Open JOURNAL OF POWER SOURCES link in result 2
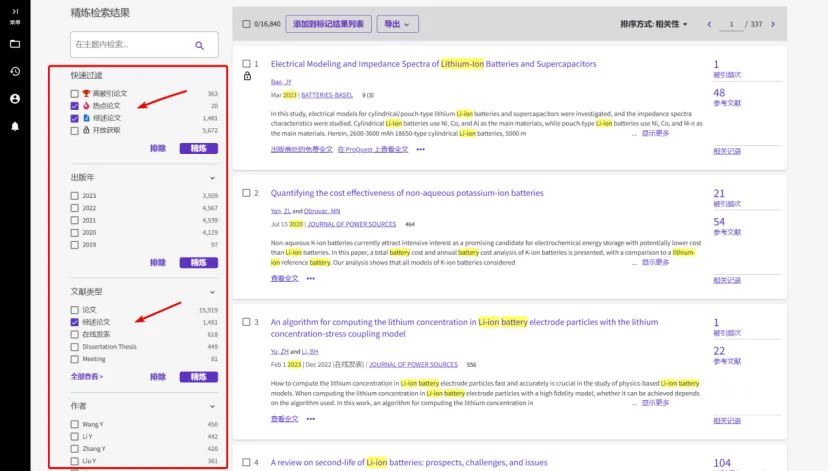Screen dimensions: 829x471 (352, 224)
